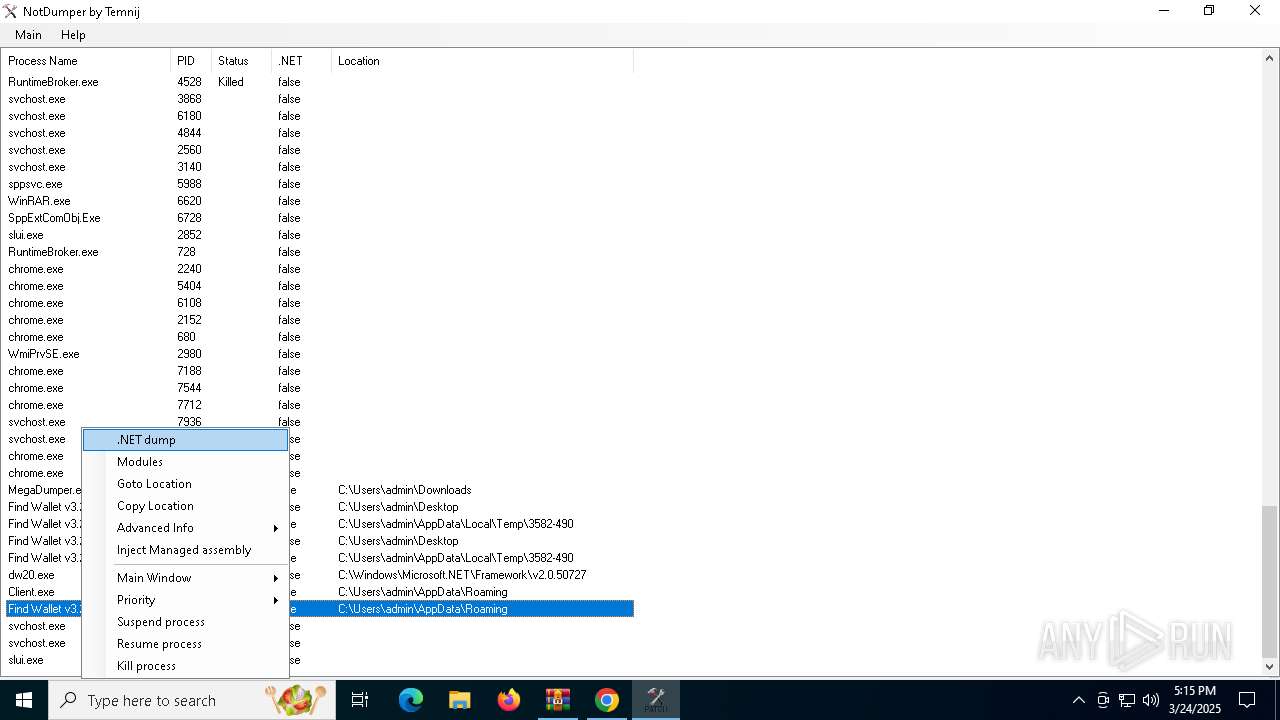The width and height of the screenshot is (1280, 720).
Task: Open Google Chrome from the taskbar
Action: pos(606,700)
